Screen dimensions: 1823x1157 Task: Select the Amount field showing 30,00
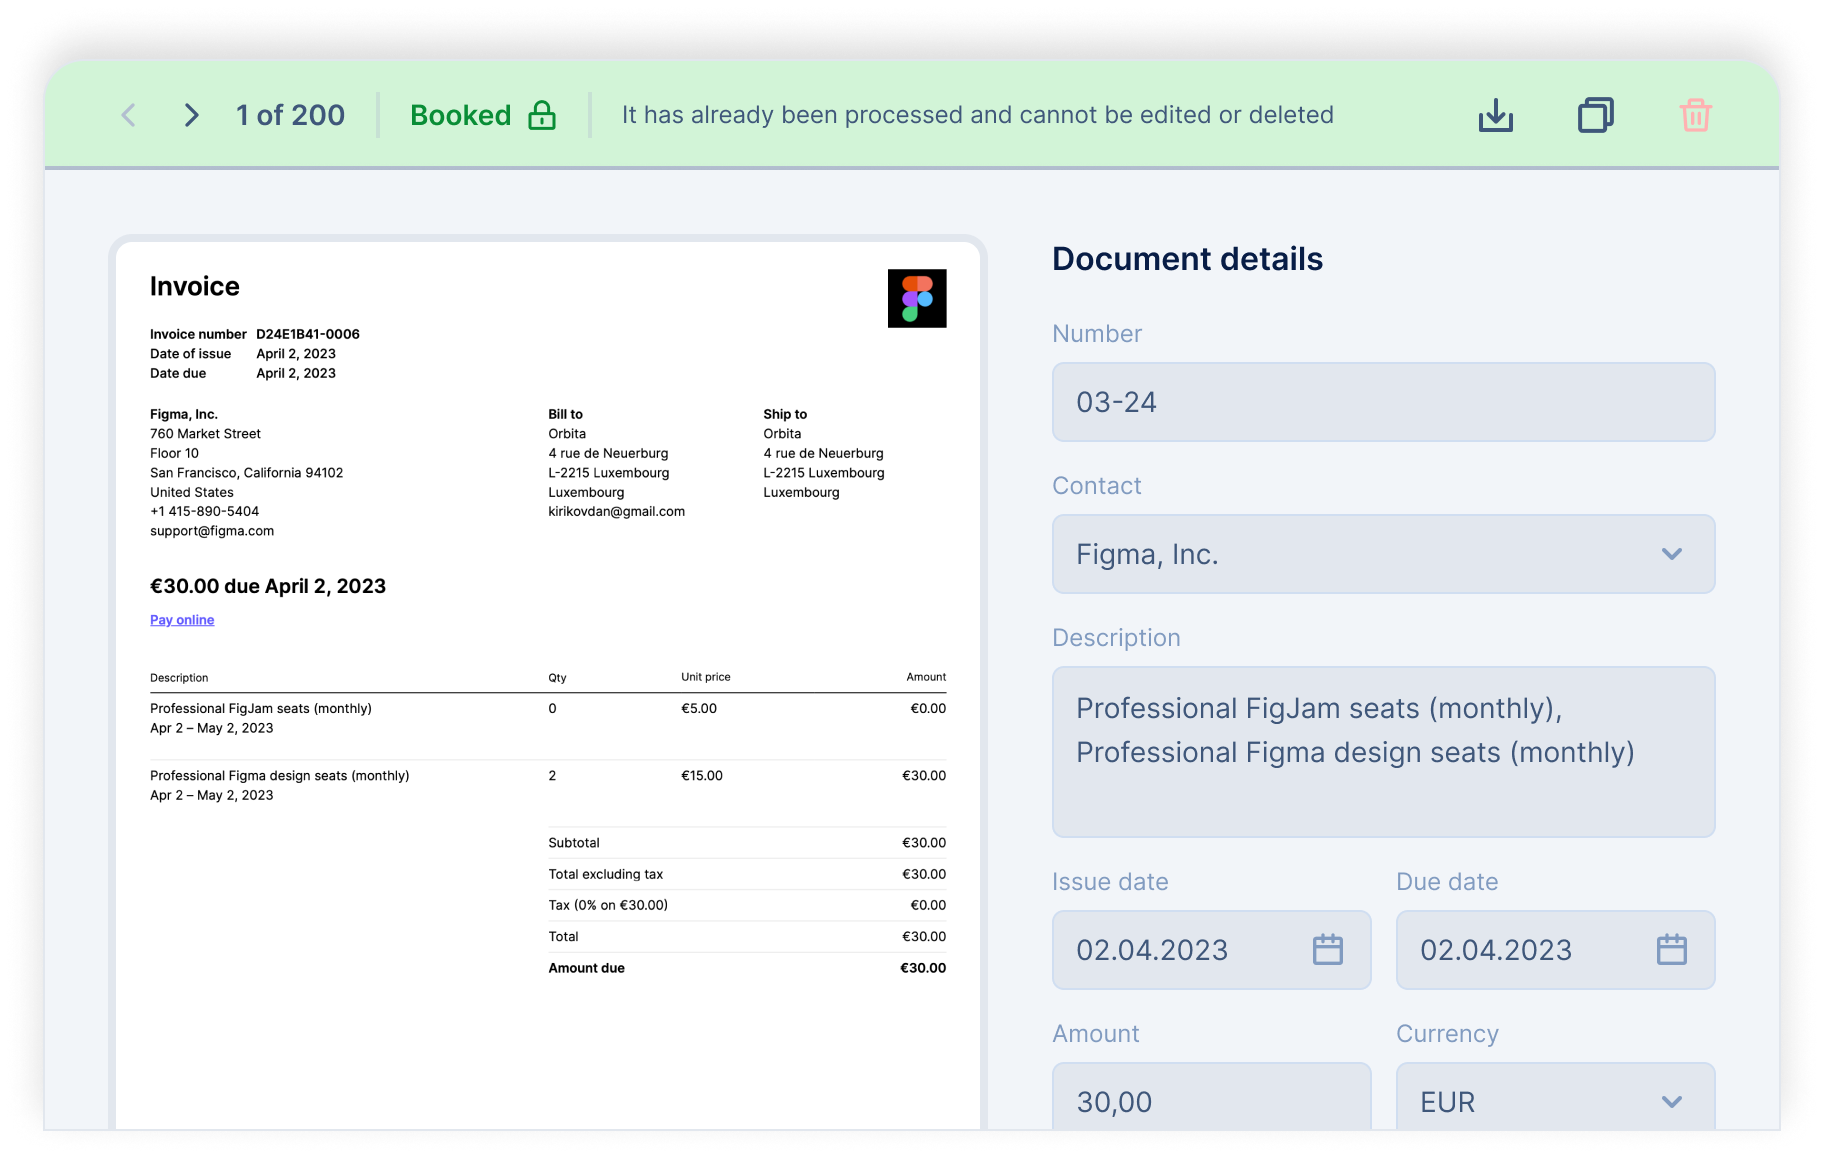(x=1211, y=1101)
